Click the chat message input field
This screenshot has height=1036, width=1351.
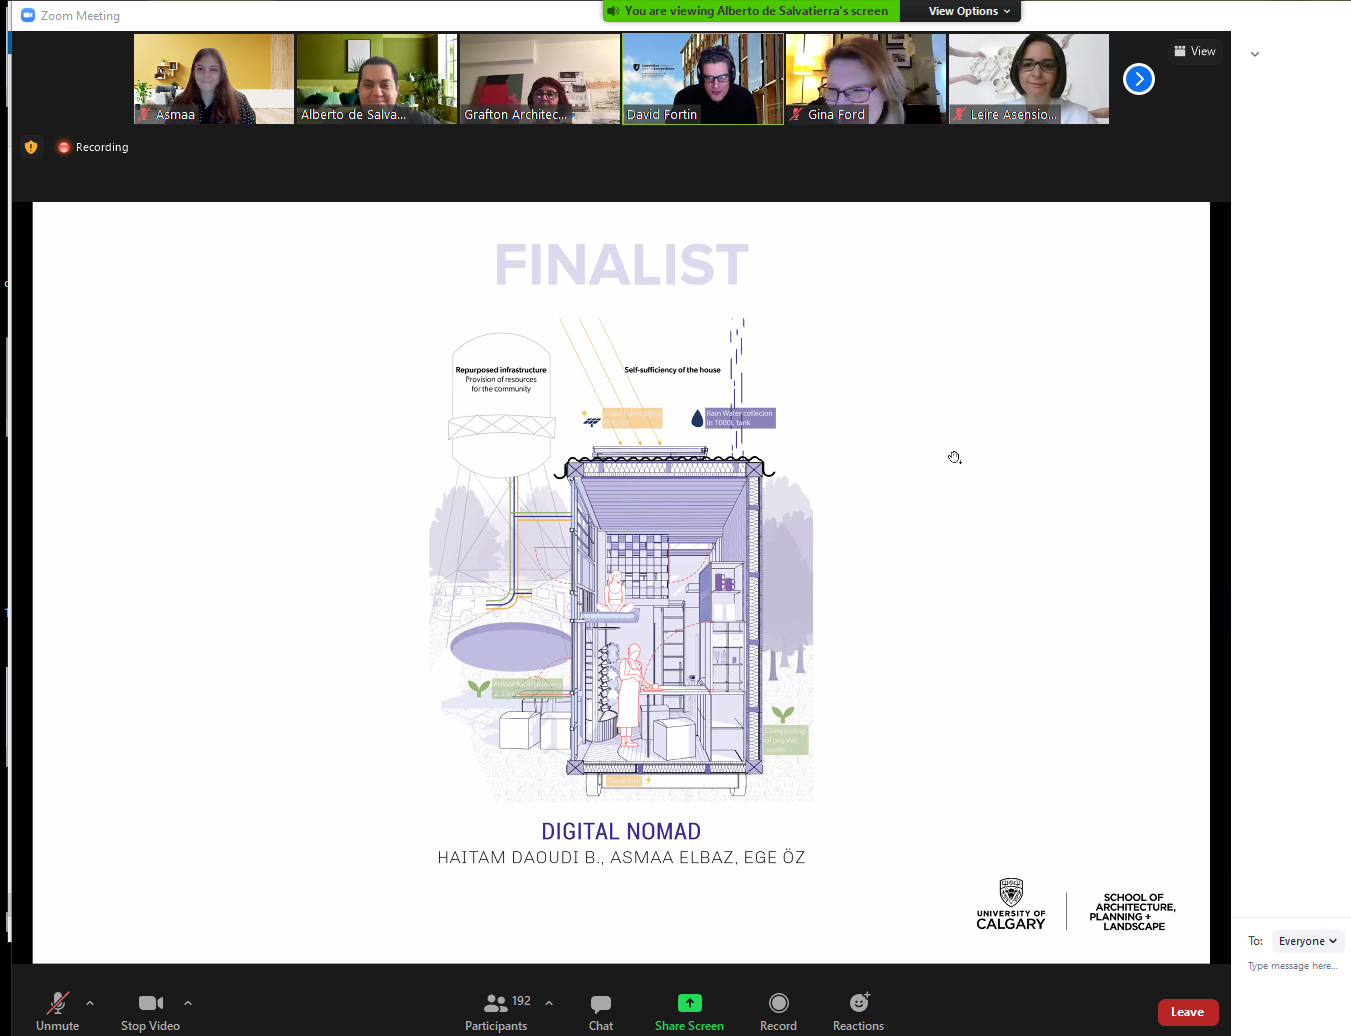[x=1292, y=966]
